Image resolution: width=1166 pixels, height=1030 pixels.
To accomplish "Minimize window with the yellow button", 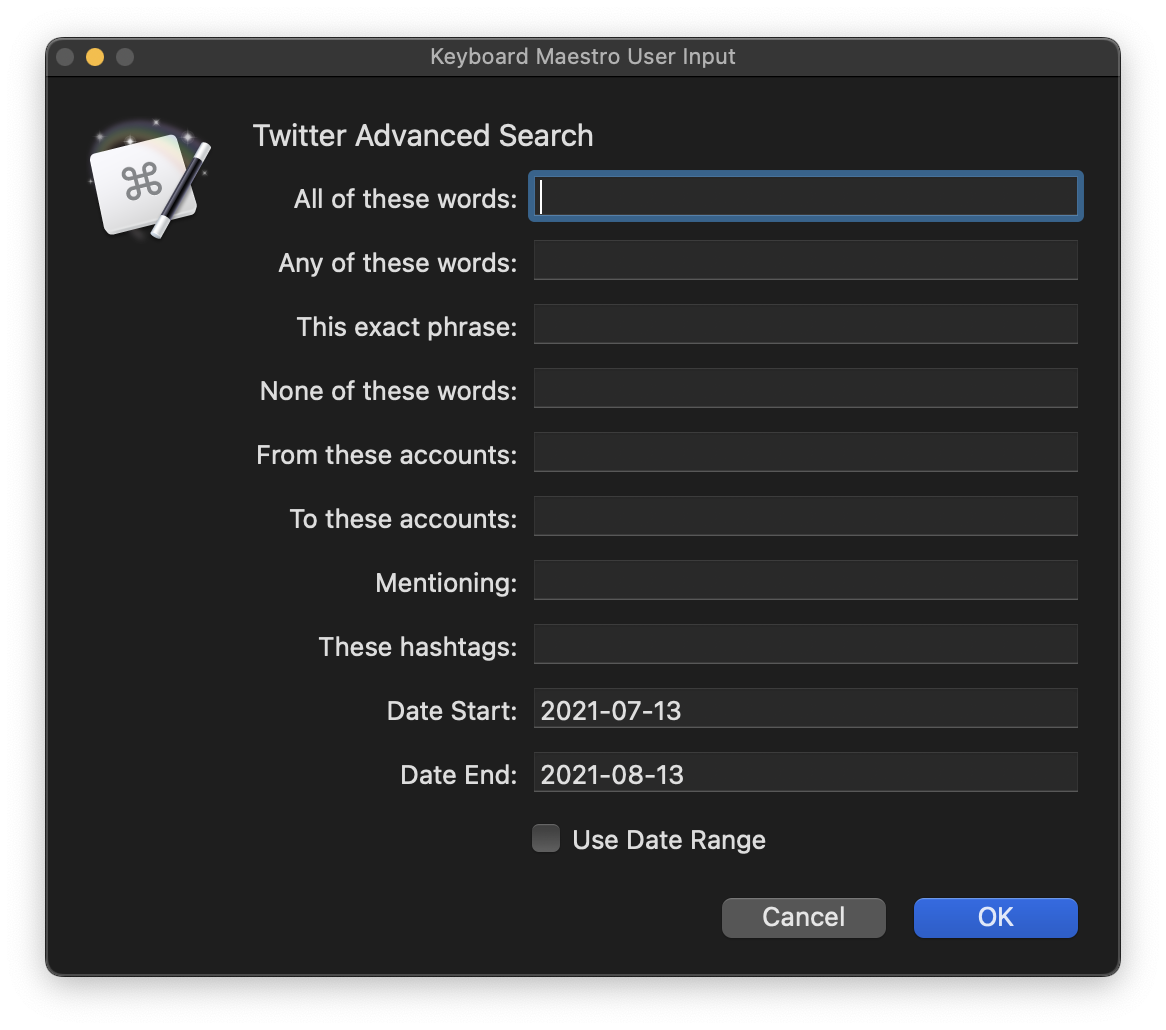I will (95, 57).
